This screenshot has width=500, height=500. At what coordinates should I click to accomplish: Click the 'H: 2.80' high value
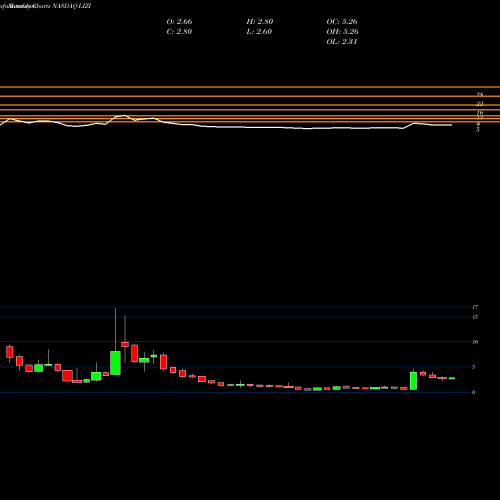pyautogui.click(x=260, y=22)
